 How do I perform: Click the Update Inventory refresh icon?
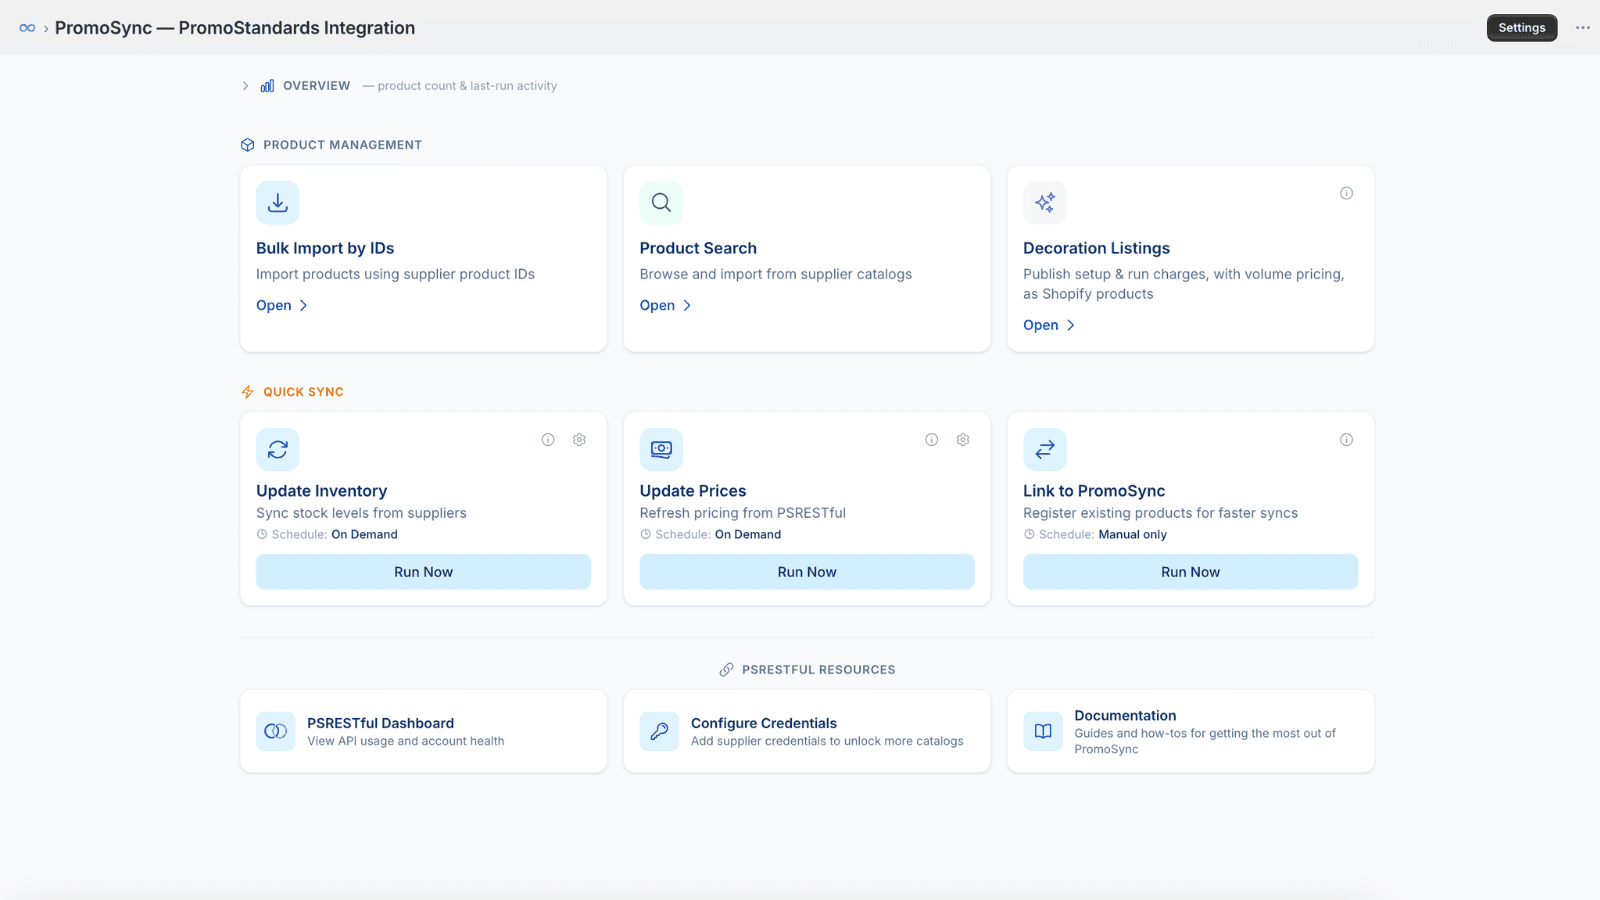[278, 450]
